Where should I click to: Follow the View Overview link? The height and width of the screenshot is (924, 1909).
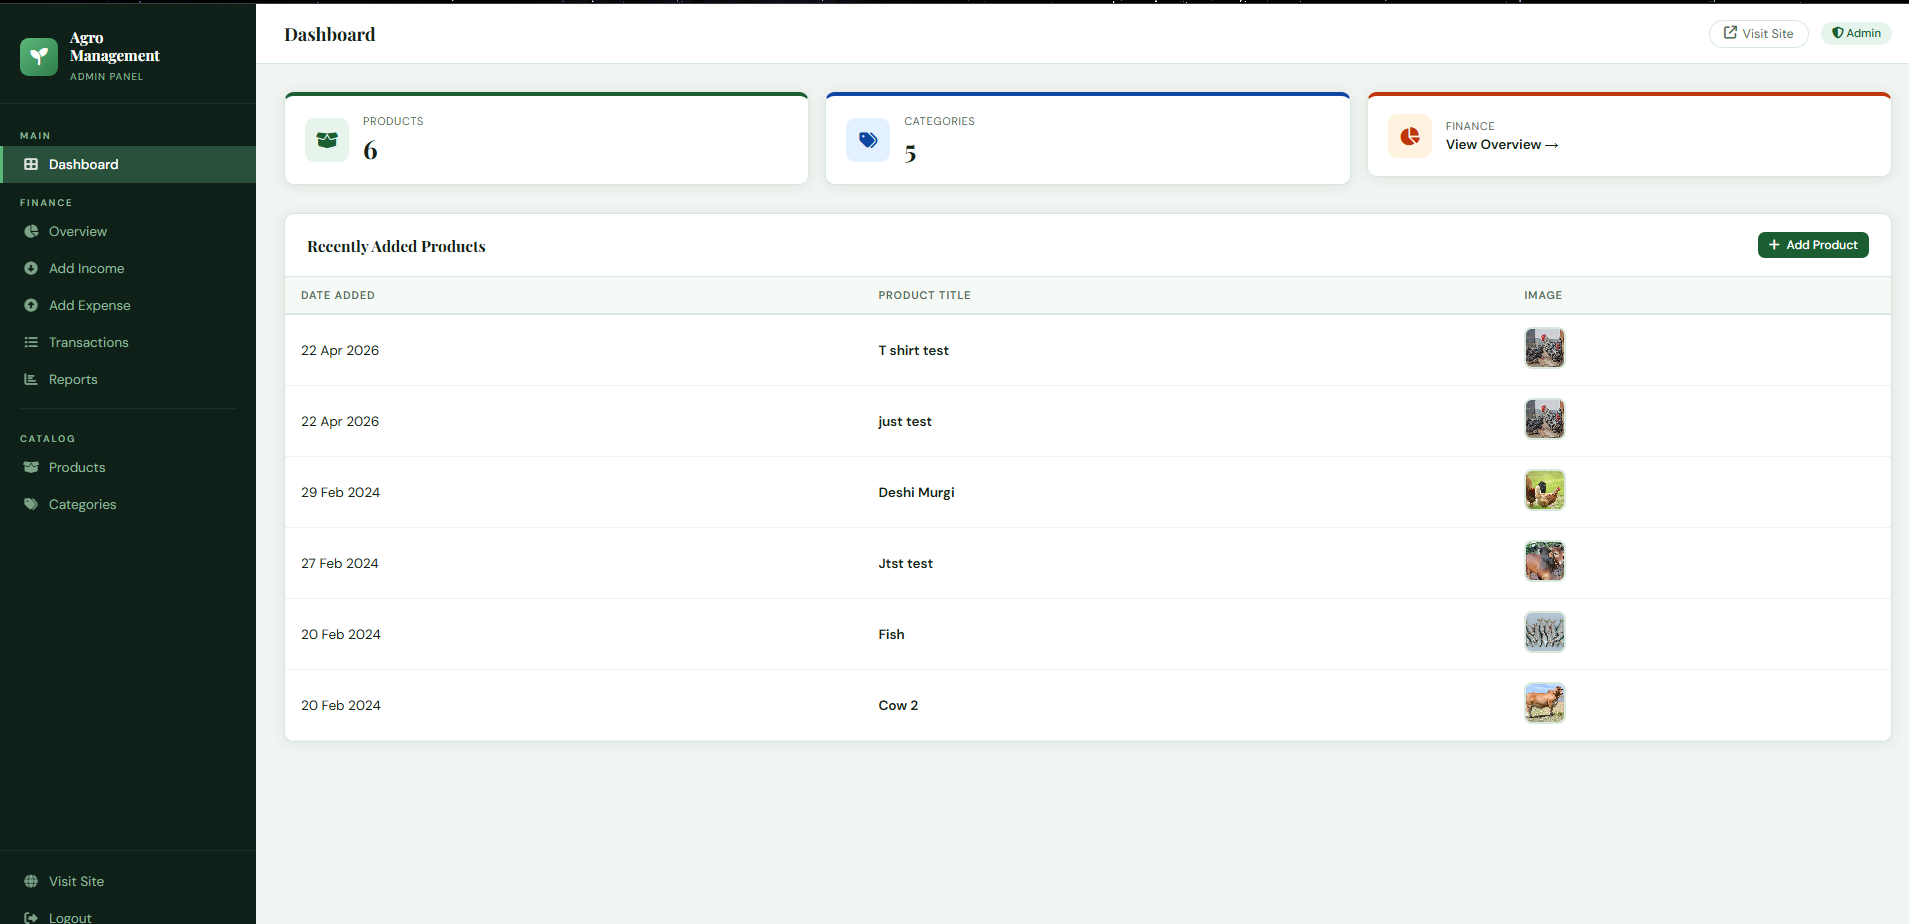pos(1502,145)
